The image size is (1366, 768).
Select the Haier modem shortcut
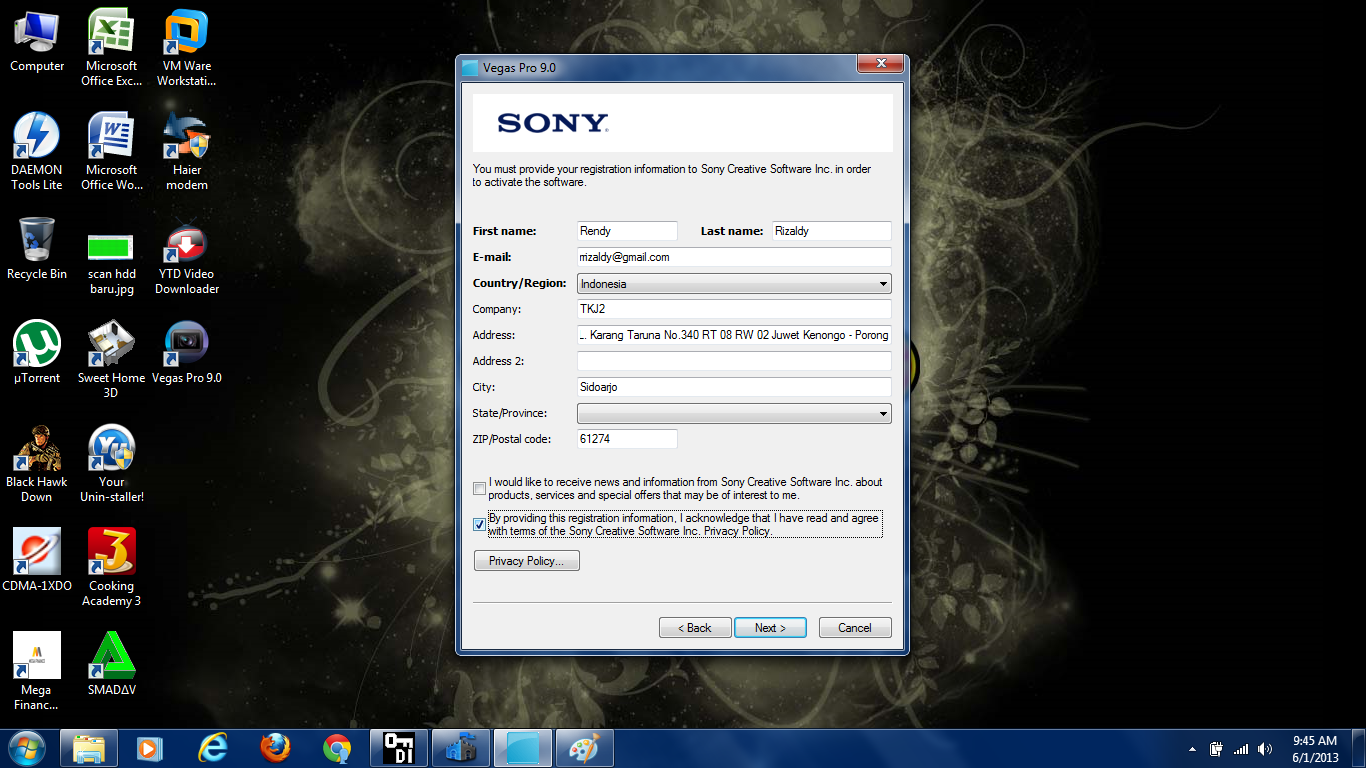click(x=186, y=151)
